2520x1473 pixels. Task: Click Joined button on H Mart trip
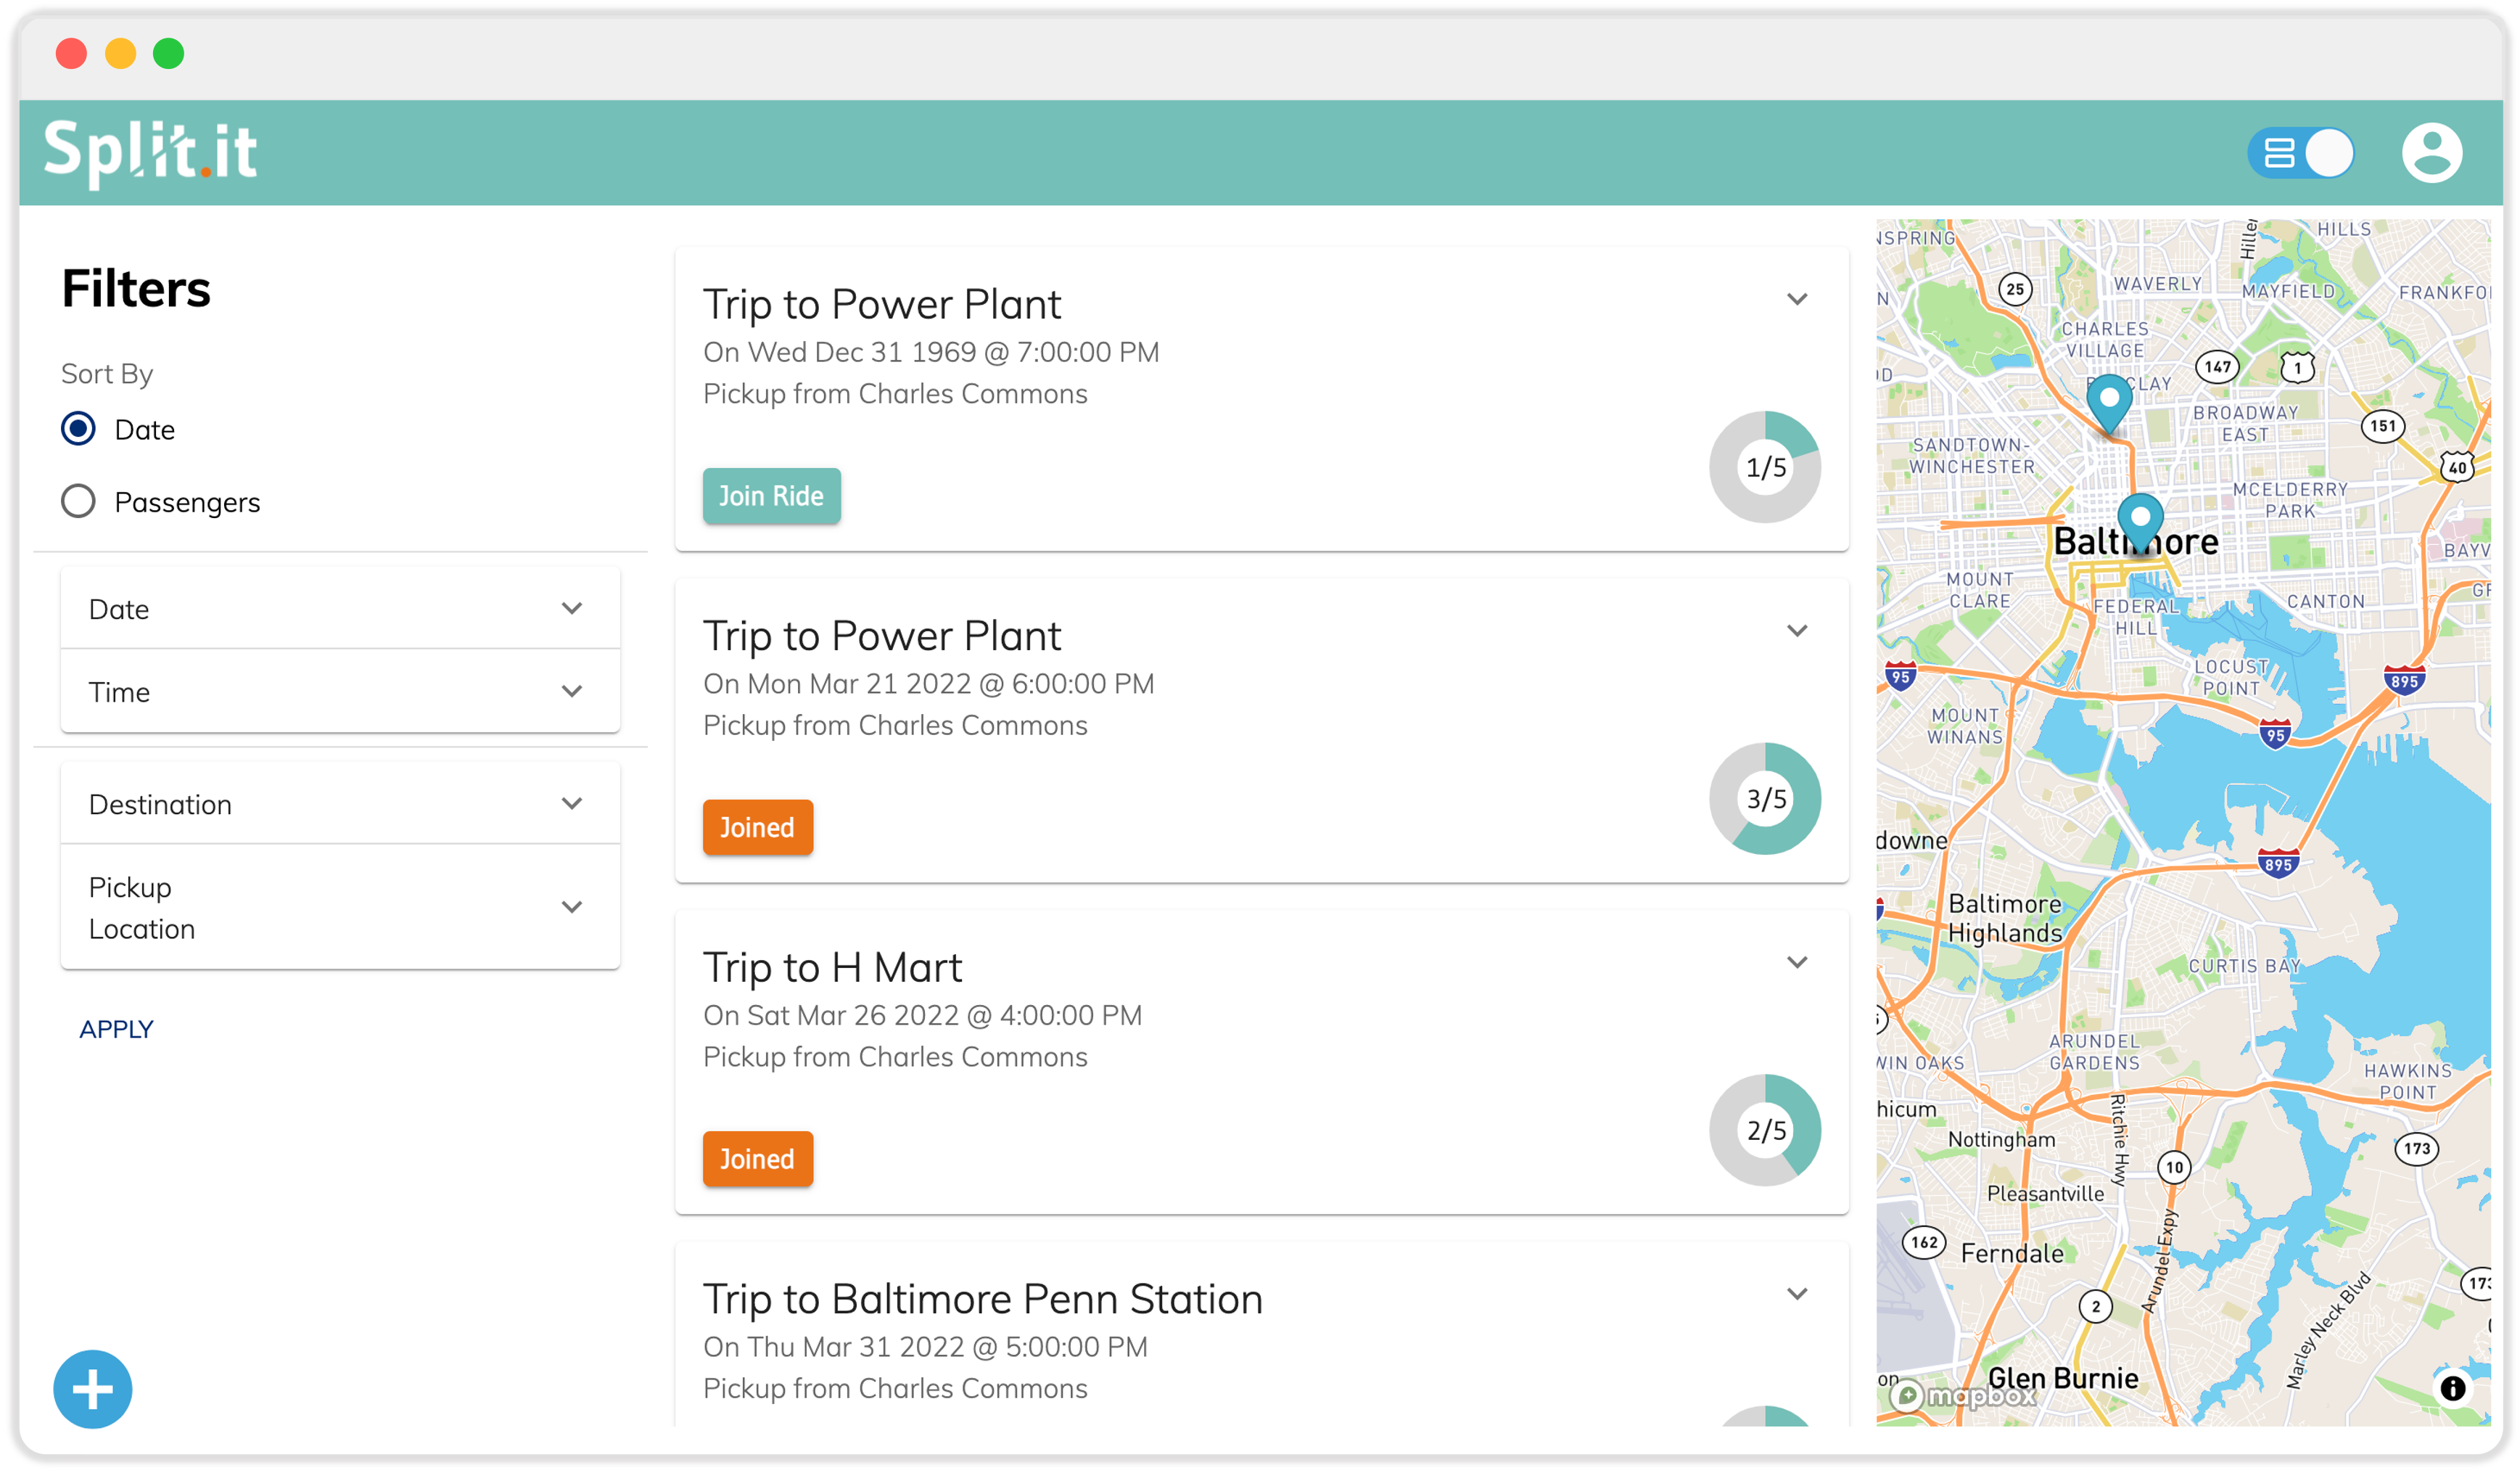[757, 1159]
